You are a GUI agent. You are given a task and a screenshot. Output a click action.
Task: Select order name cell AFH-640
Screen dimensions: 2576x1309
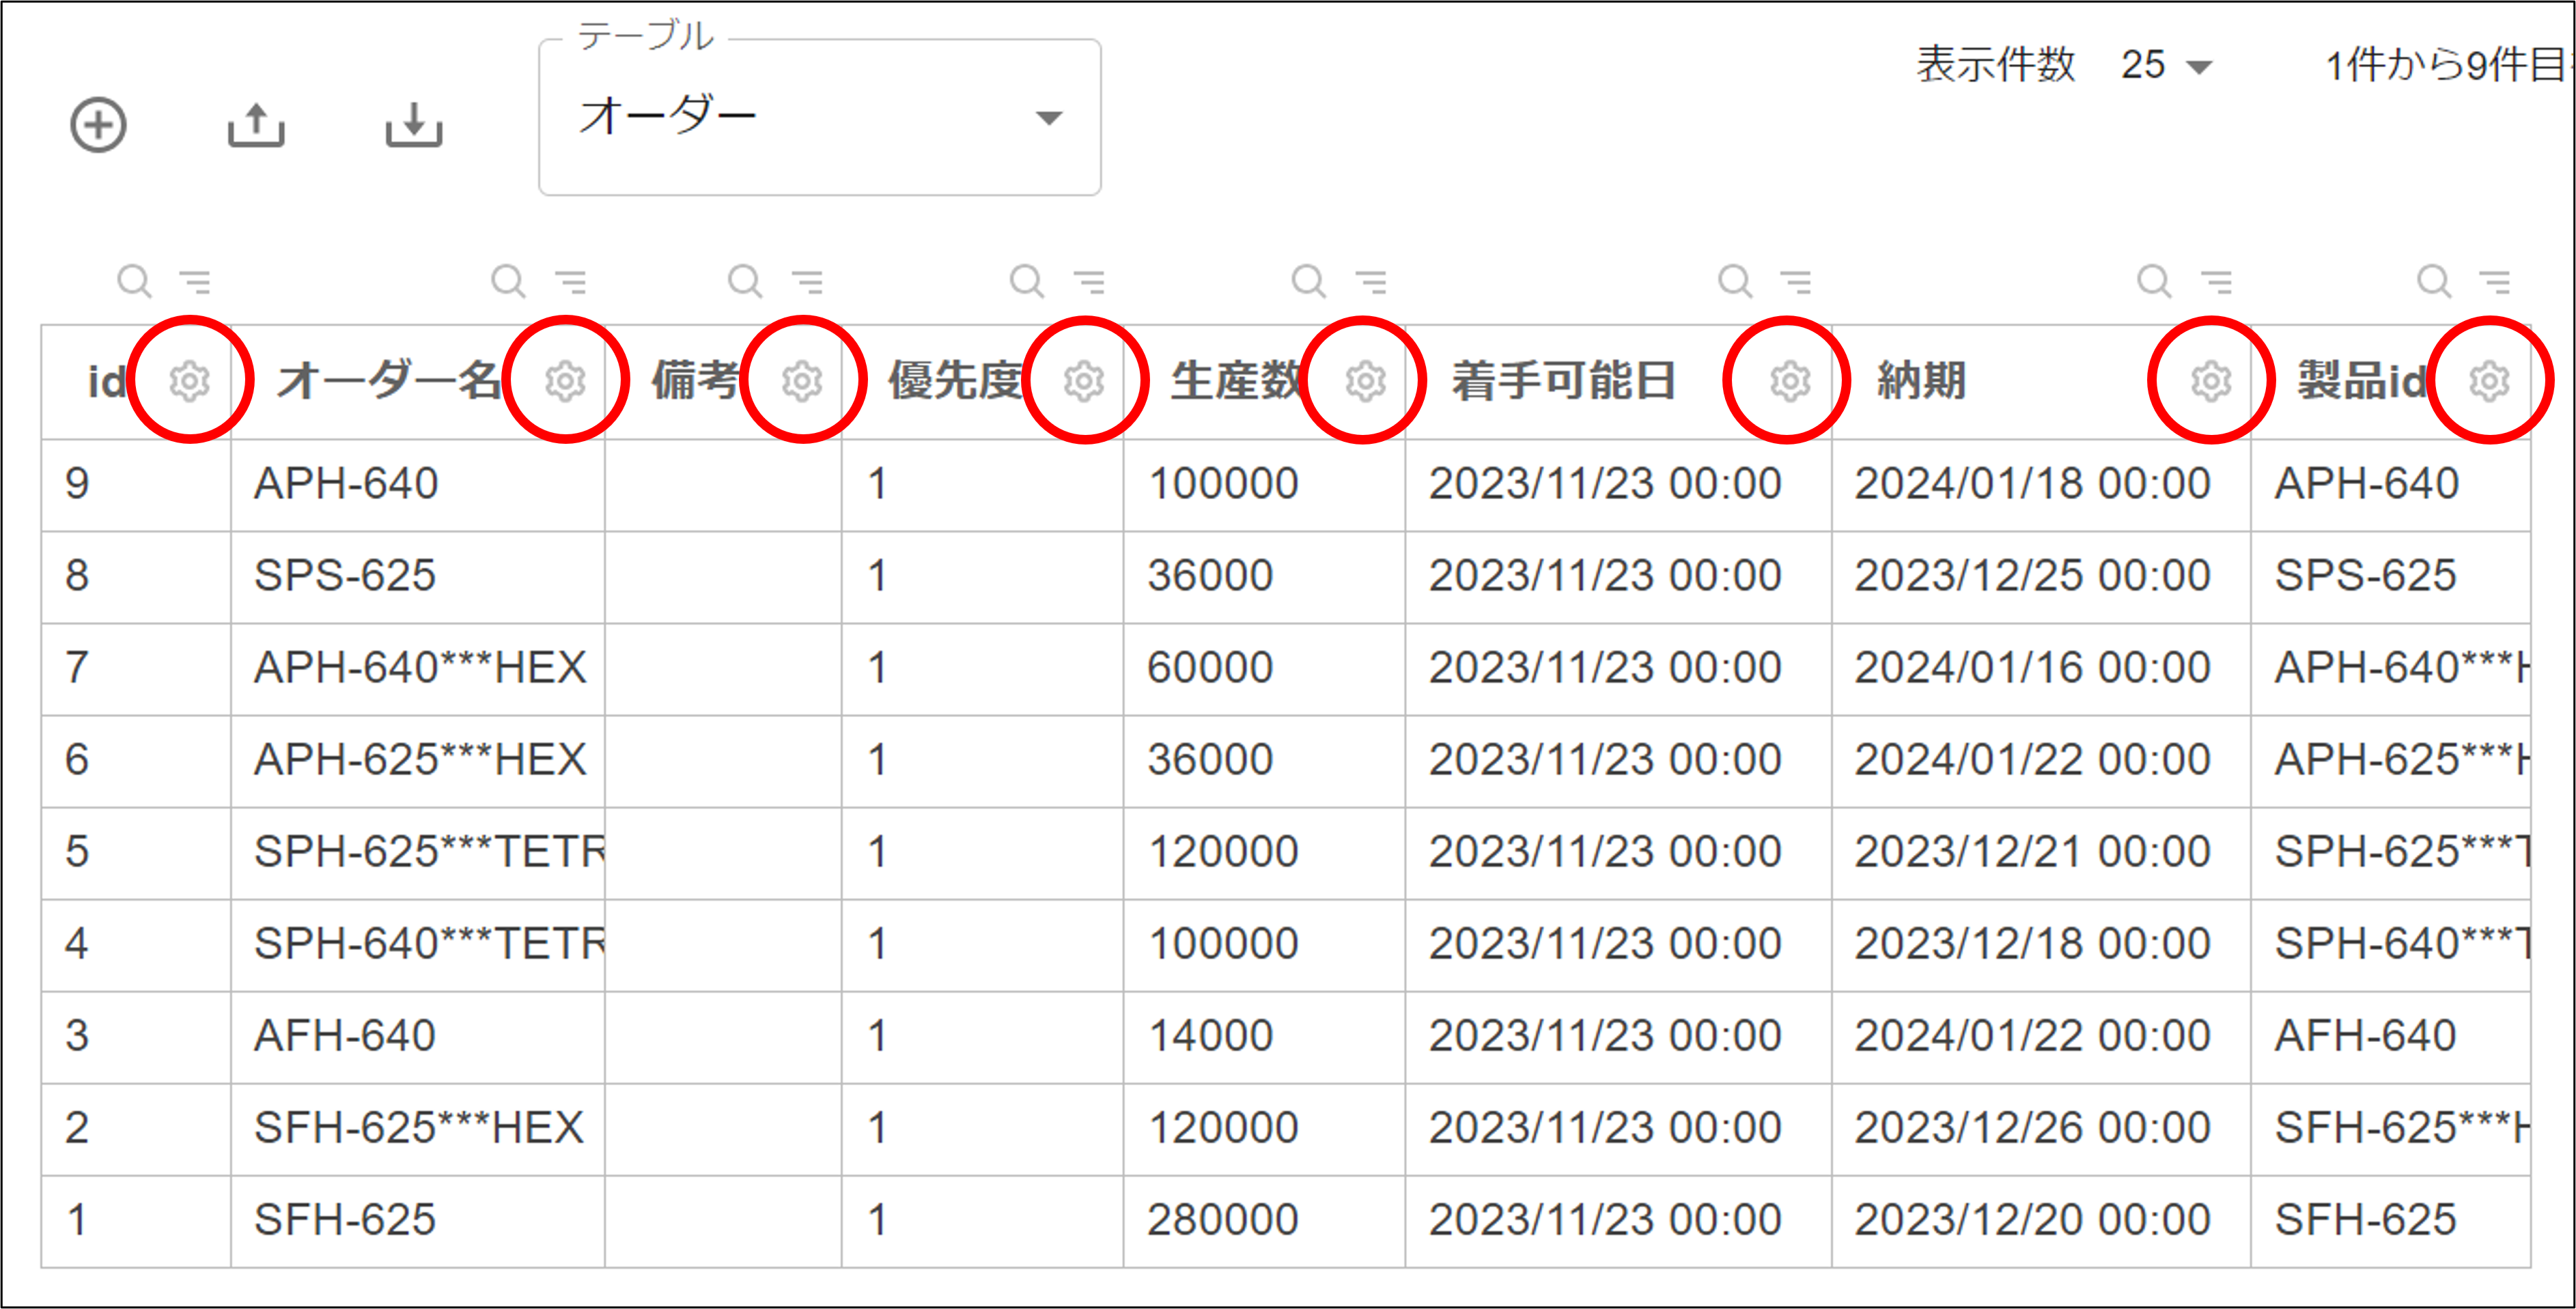point(418,1037)
